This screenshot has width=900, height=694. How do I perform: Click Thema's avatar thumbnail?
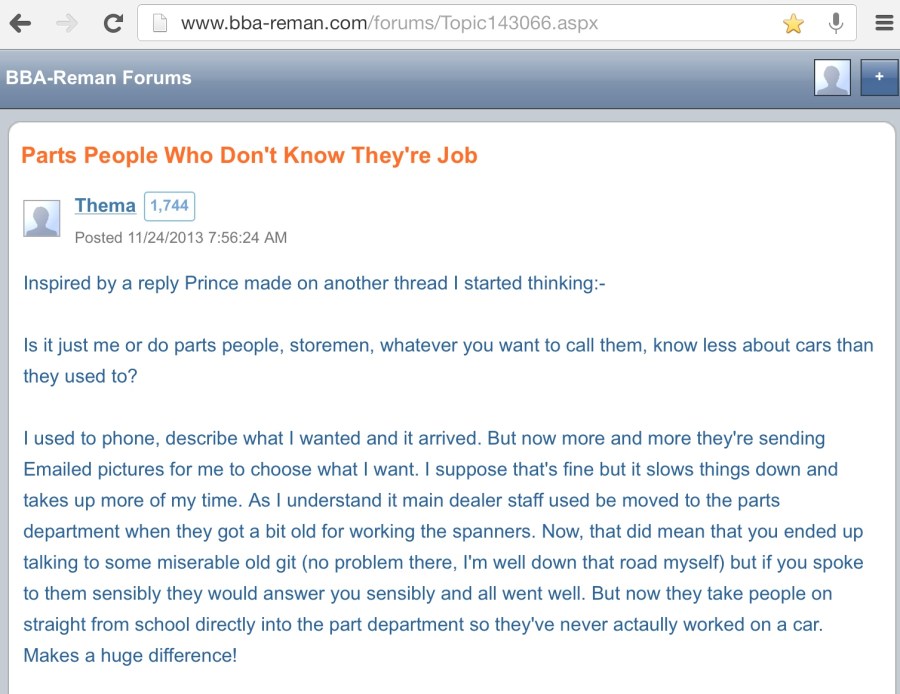[42, 218]
